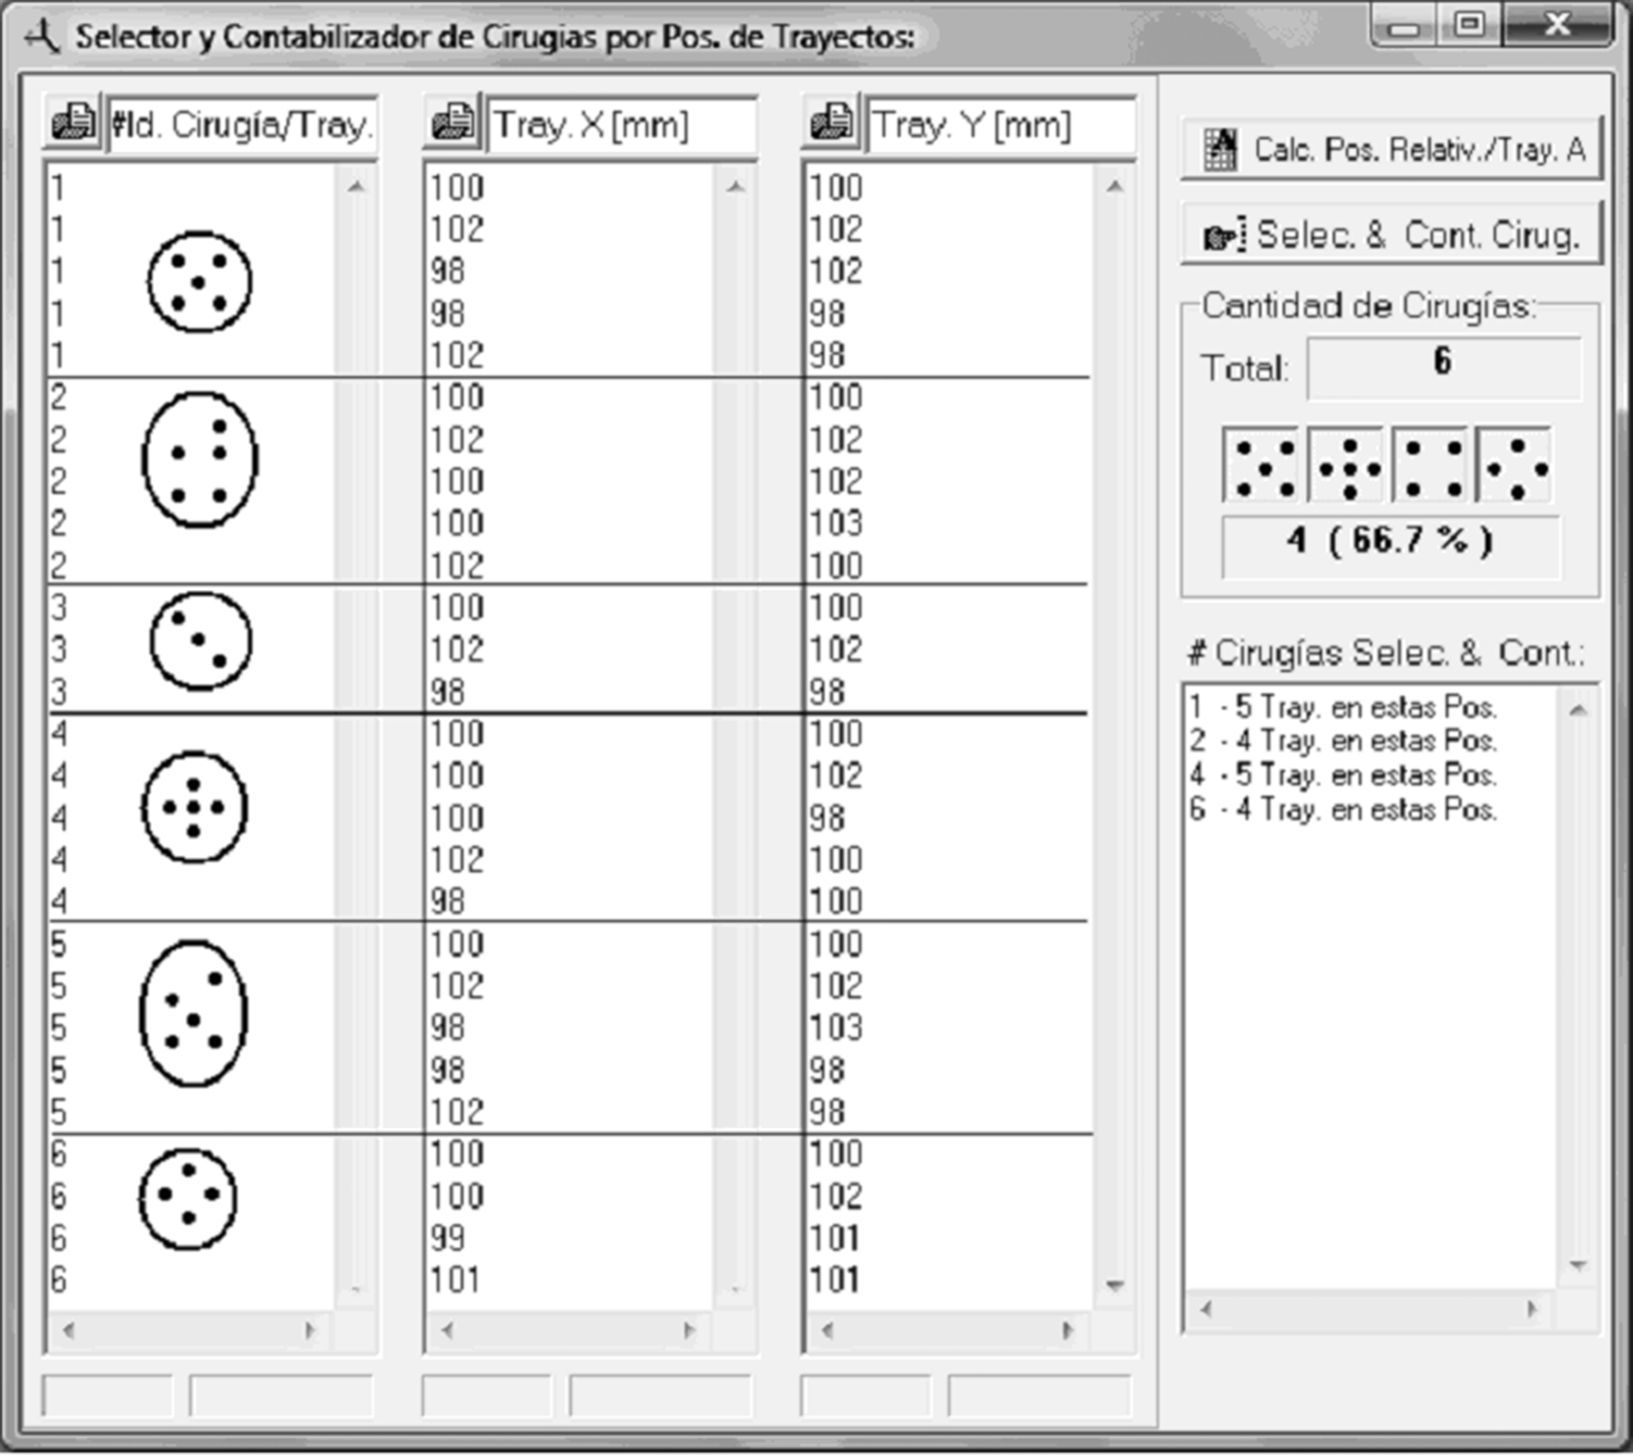The width and height of the screenshot is (1633, 1455).
Task: Click the load icon beside Tray. Y [mm] field
Action: 832,124
